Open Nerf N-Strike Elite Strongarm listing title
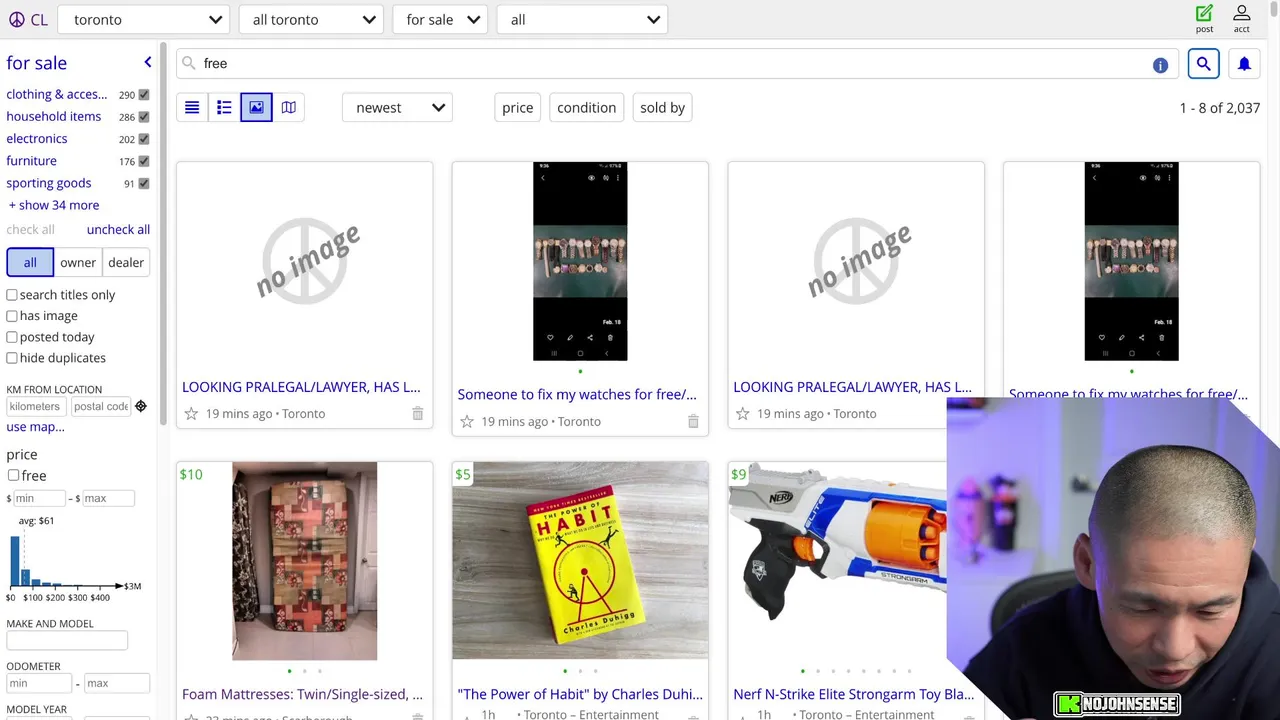 (x=853, y=694)
